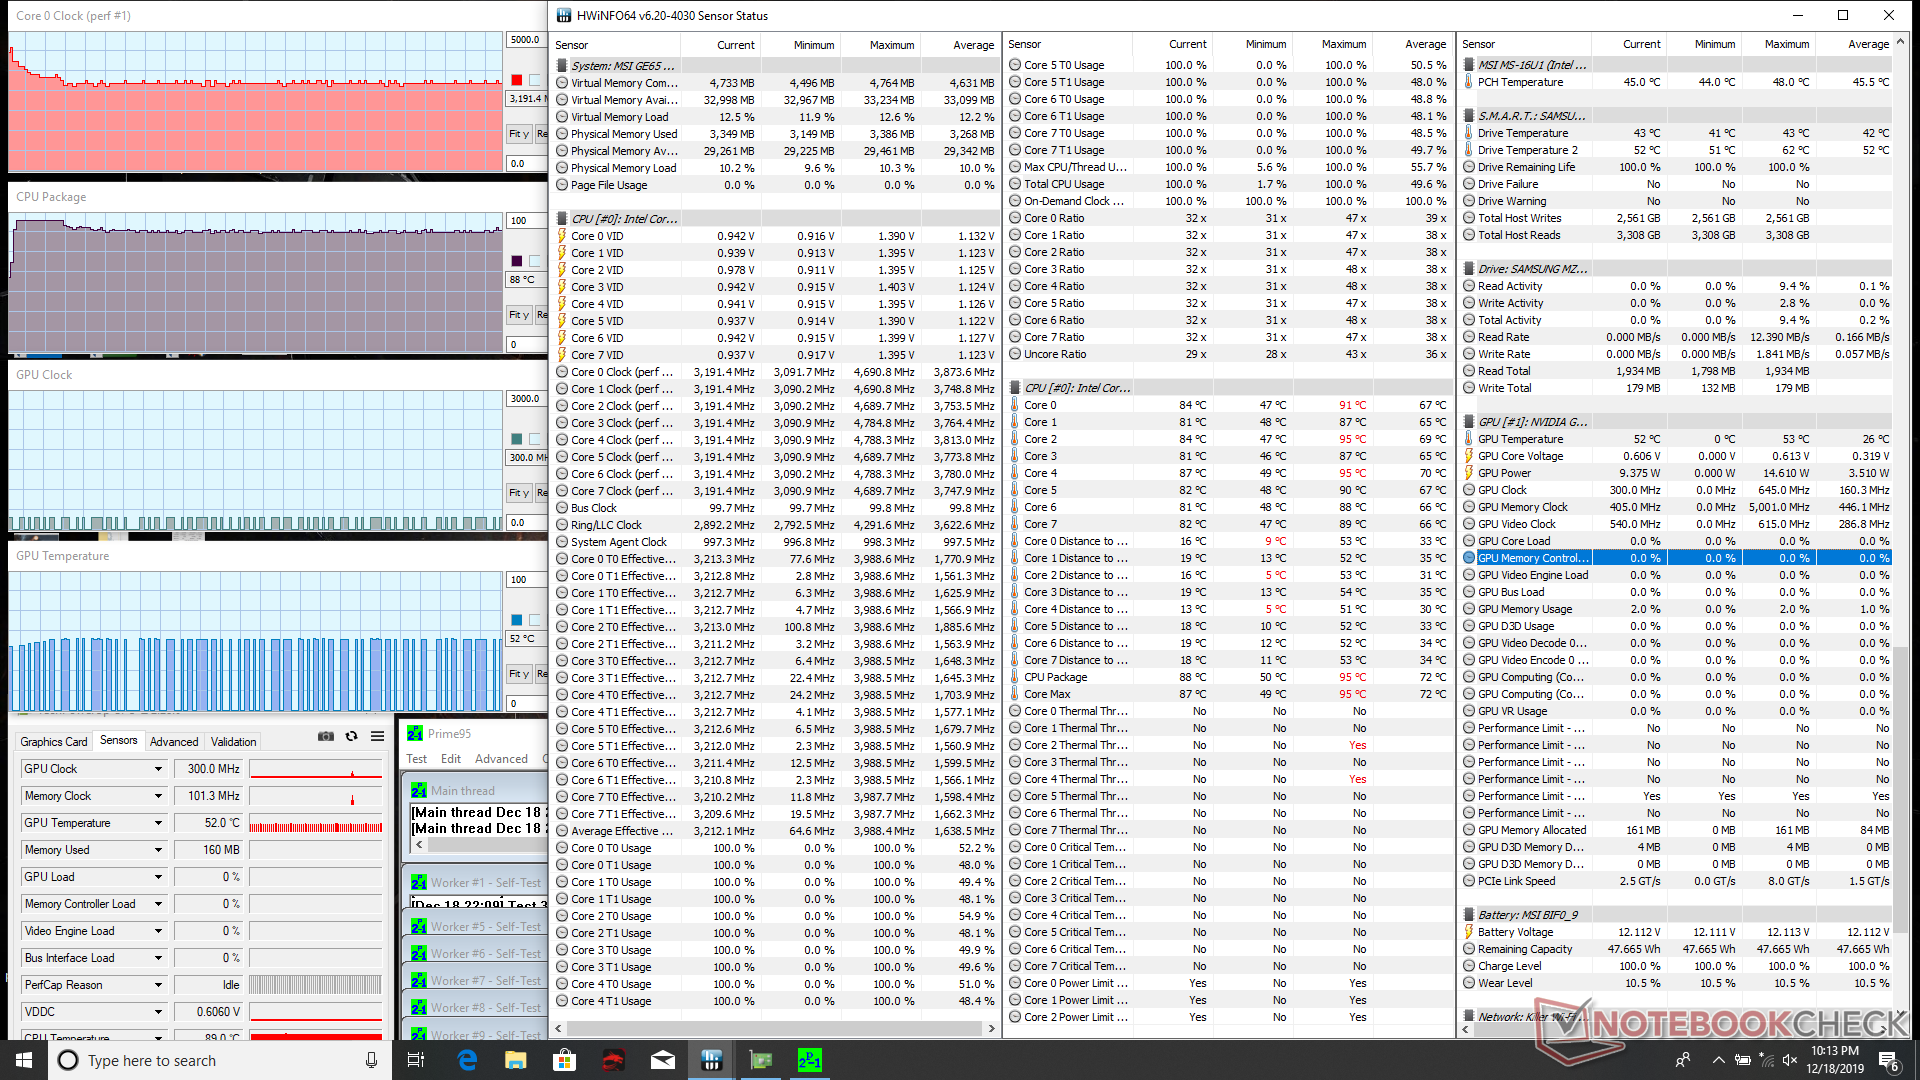
Task: Switch to the HWiNFO taskbar icon
Action: coord(711,1060)
